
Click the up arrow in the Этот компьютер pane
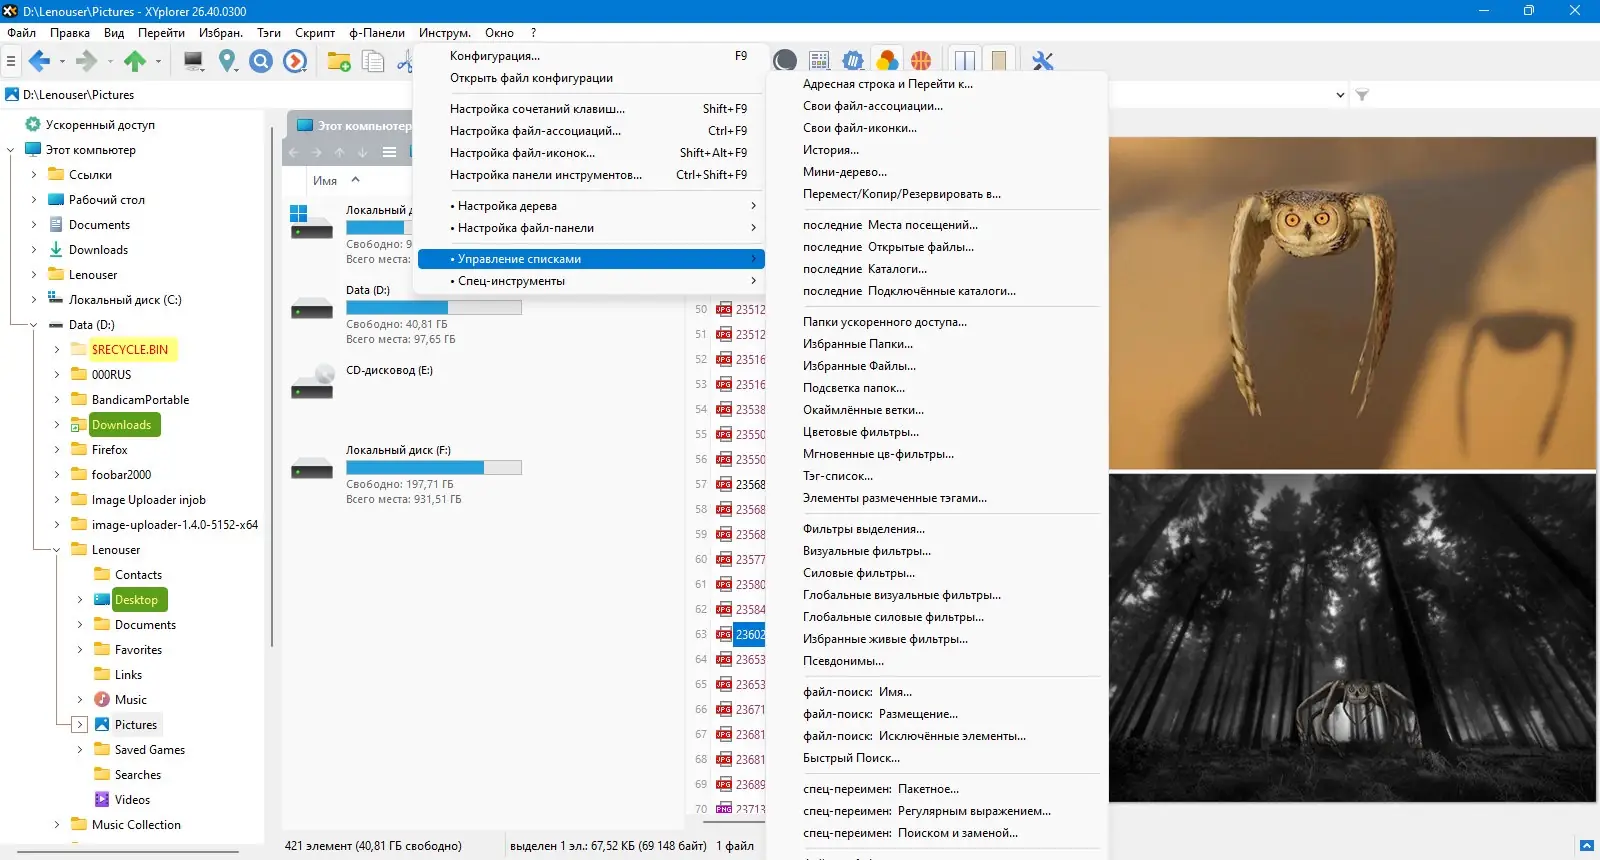click(x=340, y=152)
